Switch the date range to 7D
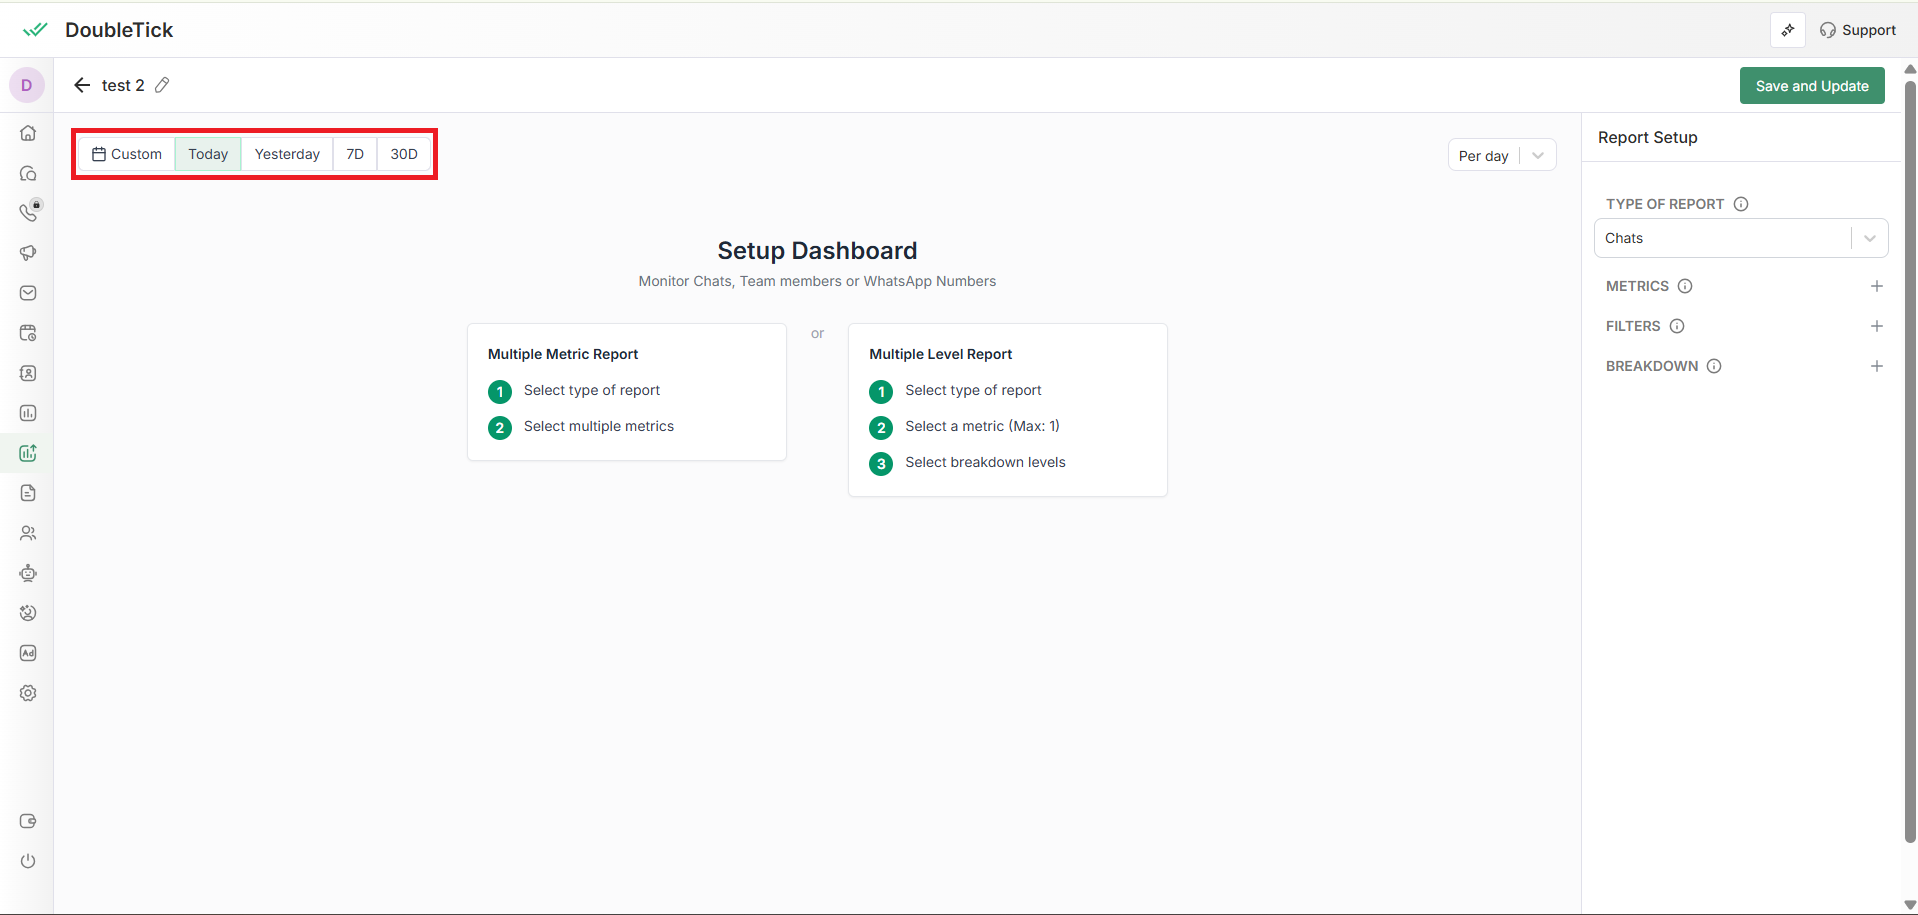Image resolution: width=1918 pixels, height=915 pixels. click(x=355, y=154)
